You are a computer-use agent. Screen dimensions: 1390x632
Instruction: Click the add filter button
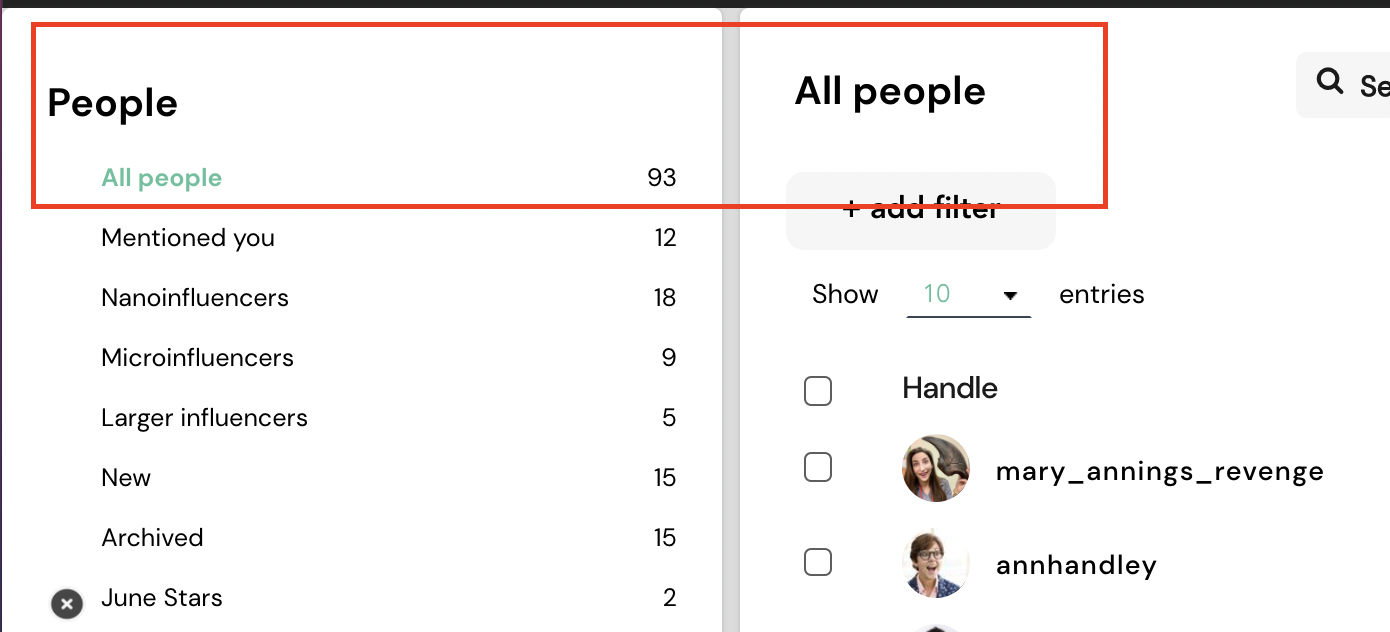[921, 210]
